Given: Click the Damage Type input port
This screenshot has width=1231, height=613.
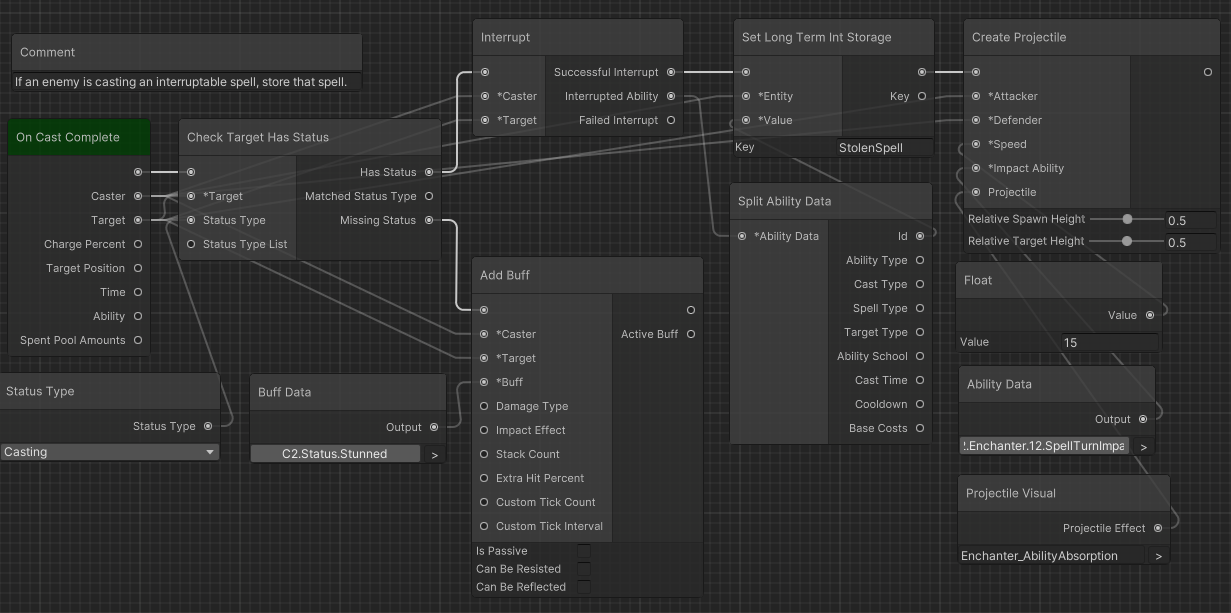Looking at the screenshot, I should [485, 406].
